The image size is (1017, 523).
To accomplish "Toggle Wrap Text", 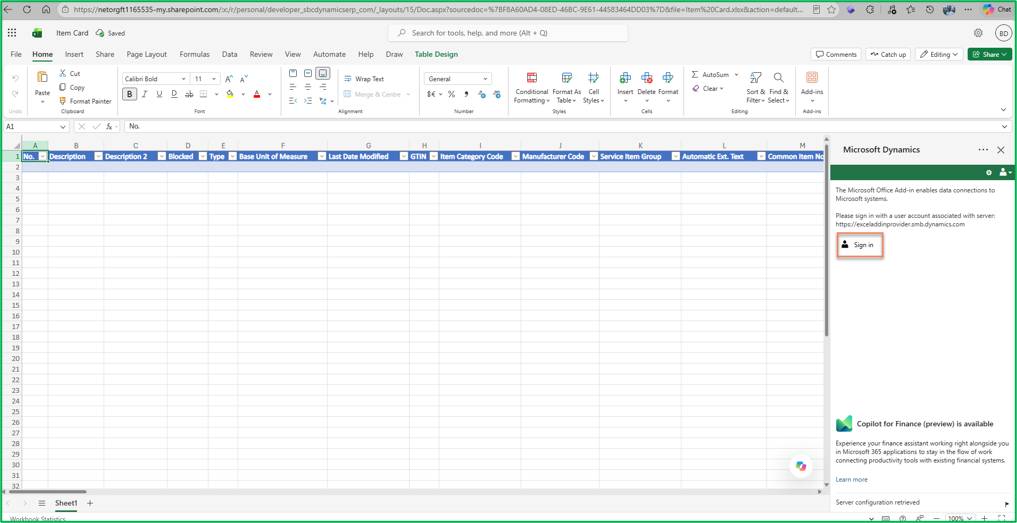I will (365, 79).
